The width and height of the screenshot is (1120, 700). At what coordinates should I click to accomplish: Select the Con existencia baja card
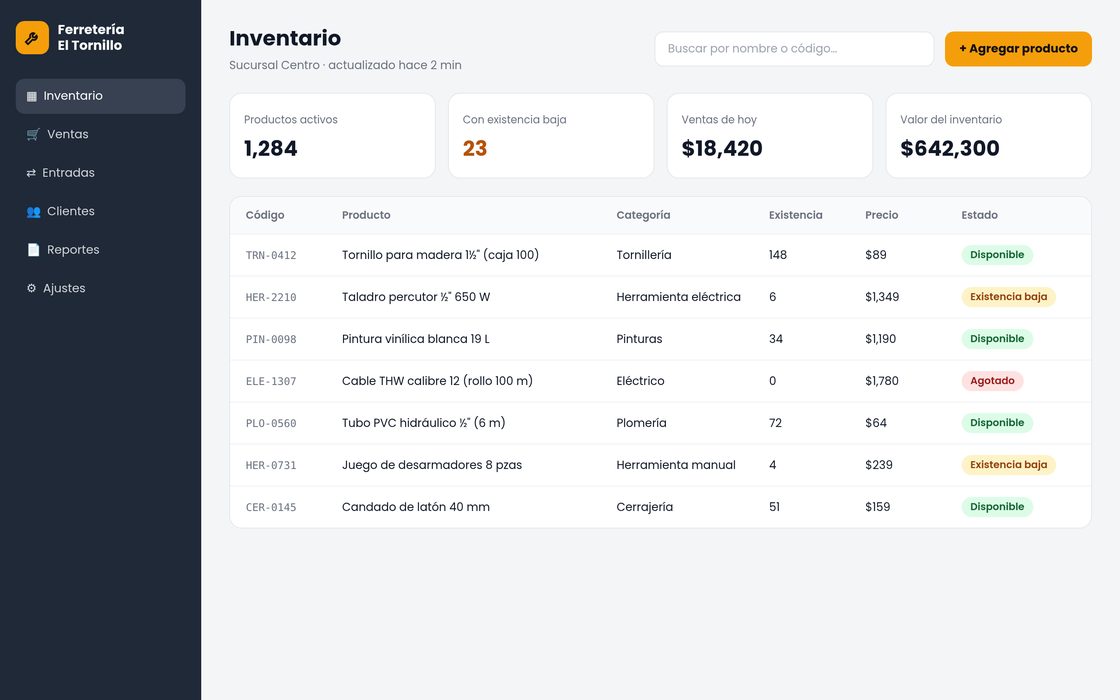pyautogui.click(x=551, y=136)
